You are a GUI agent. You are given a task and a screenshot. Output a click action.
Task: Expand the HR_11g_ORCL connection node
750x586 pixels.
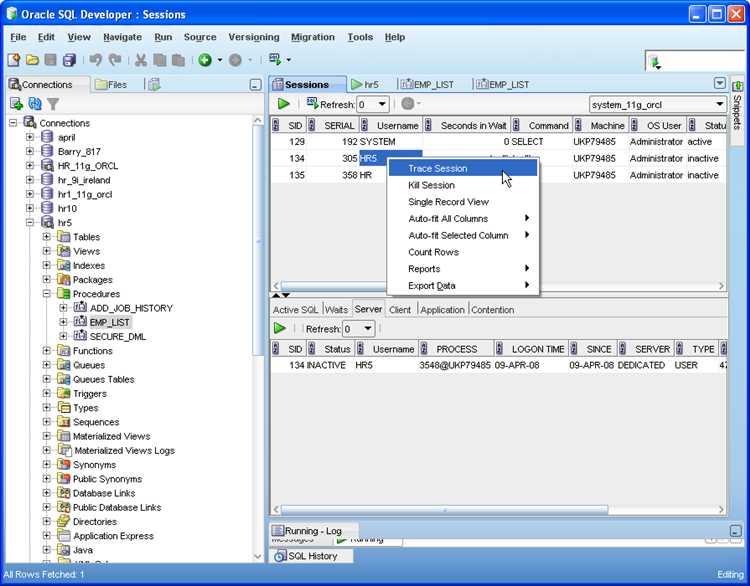30,166
